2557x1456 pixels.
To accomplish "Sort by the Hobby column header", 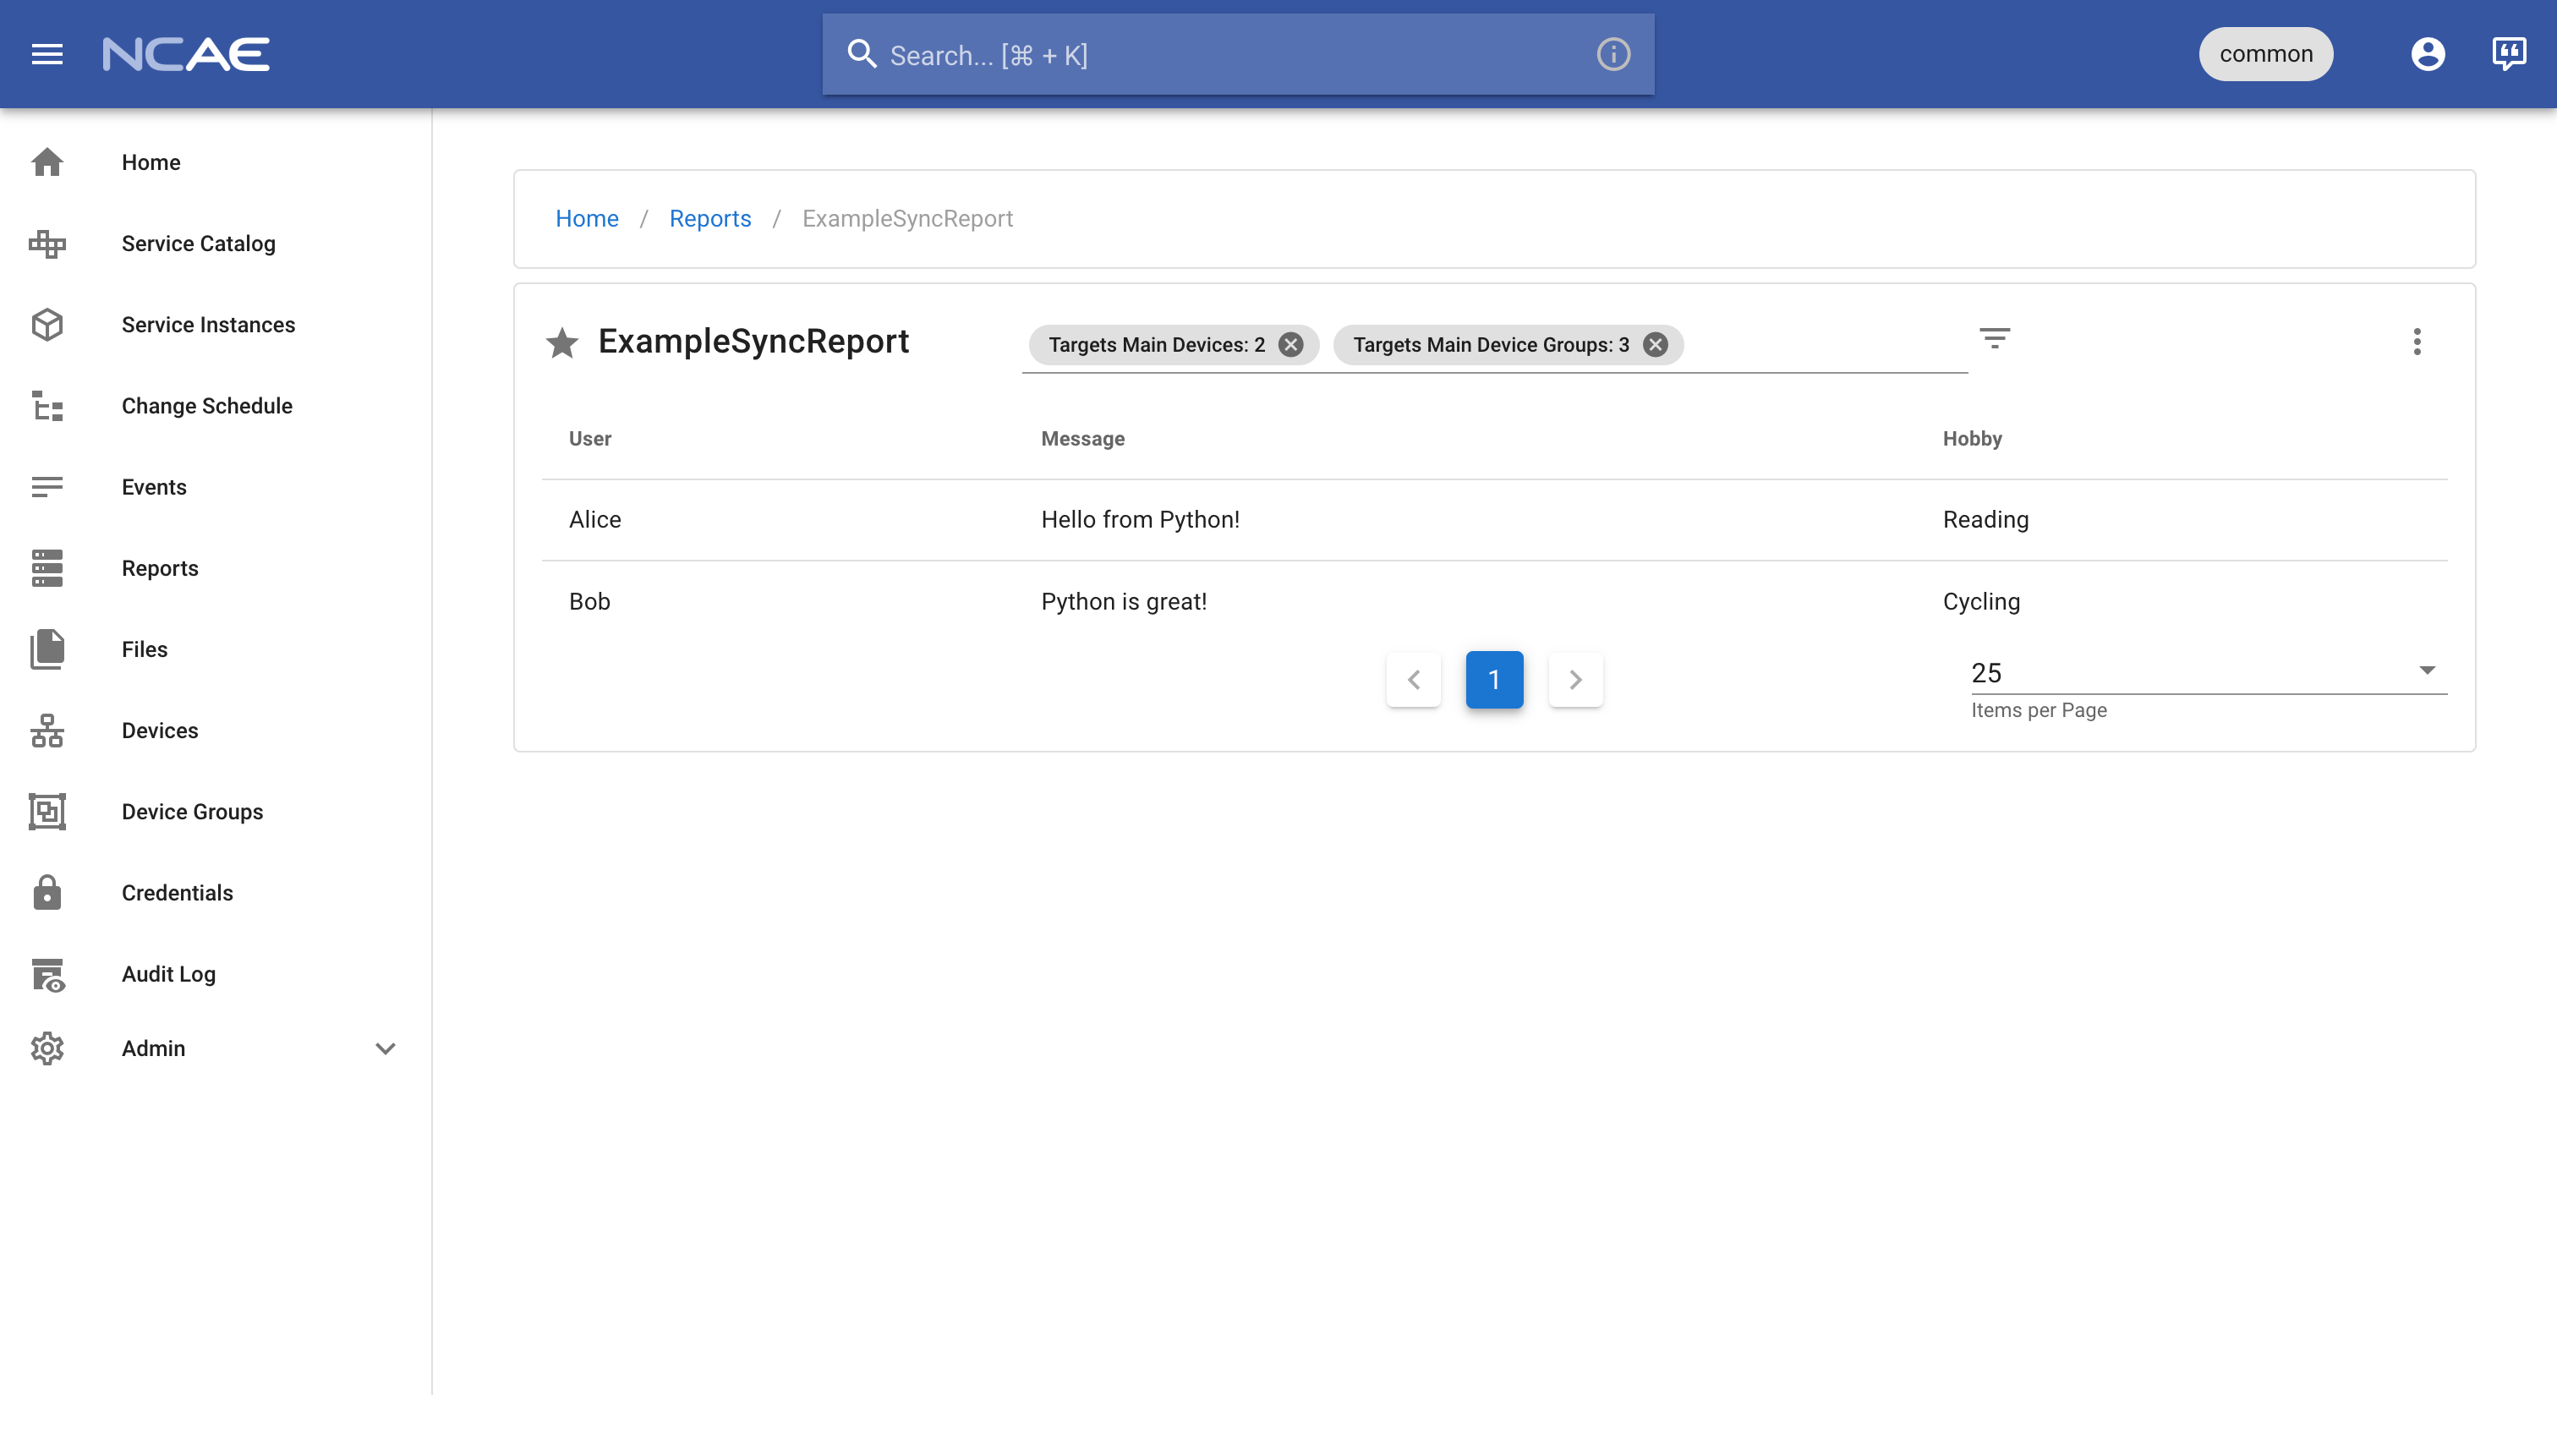I will 1971,439.
